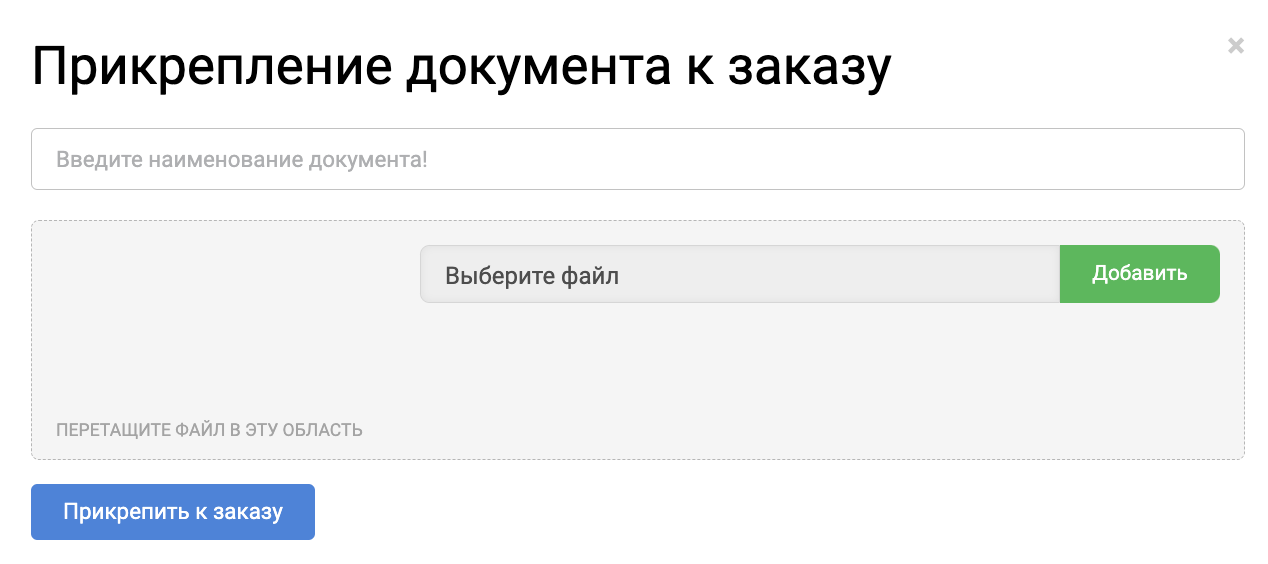The width and height of the screenshot is (1268, 564).
Task: Dismiss the modal with the X icon
Action: coord(1236,45)
